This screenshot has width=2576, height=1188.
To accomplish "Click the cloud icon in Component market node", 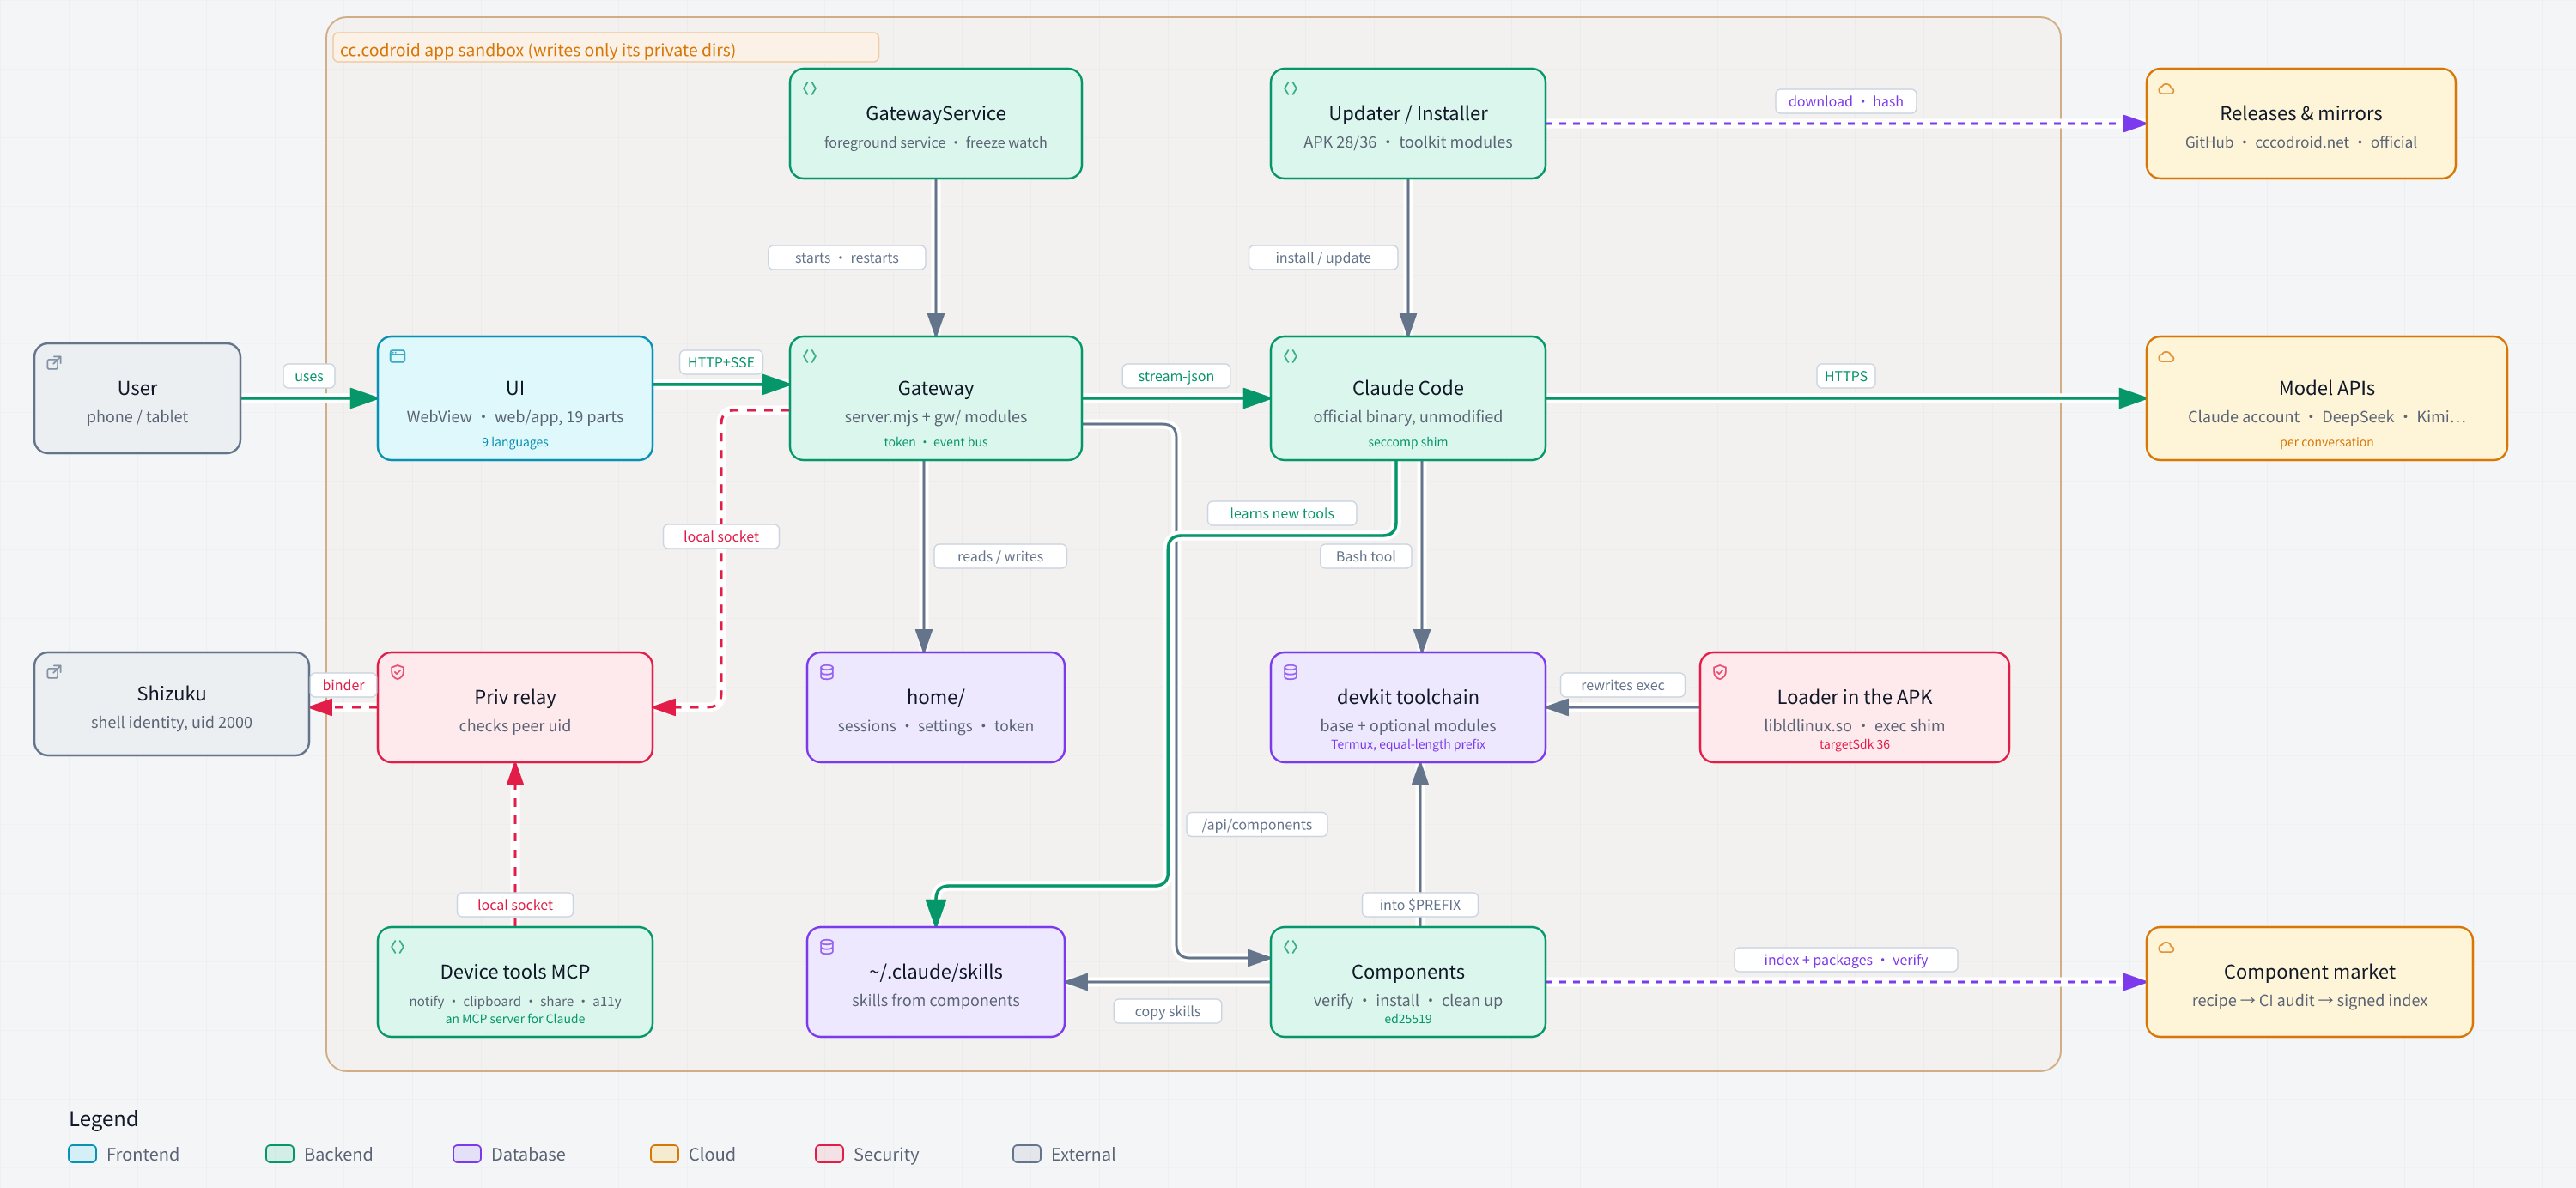I will pyautogui.click(x=2166, y=947).
